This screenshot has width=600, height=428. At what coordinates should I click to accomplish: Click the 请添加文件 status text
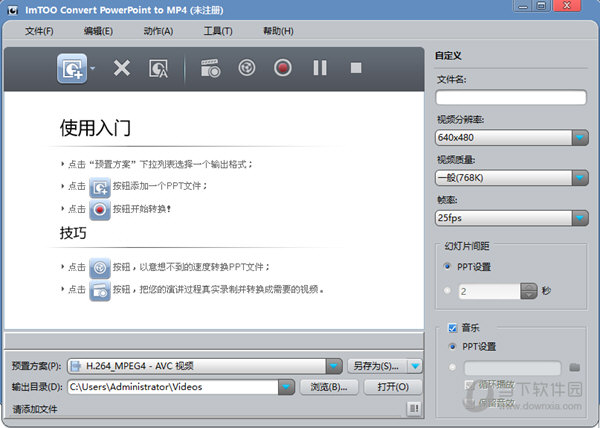click(x=35, y=409)
